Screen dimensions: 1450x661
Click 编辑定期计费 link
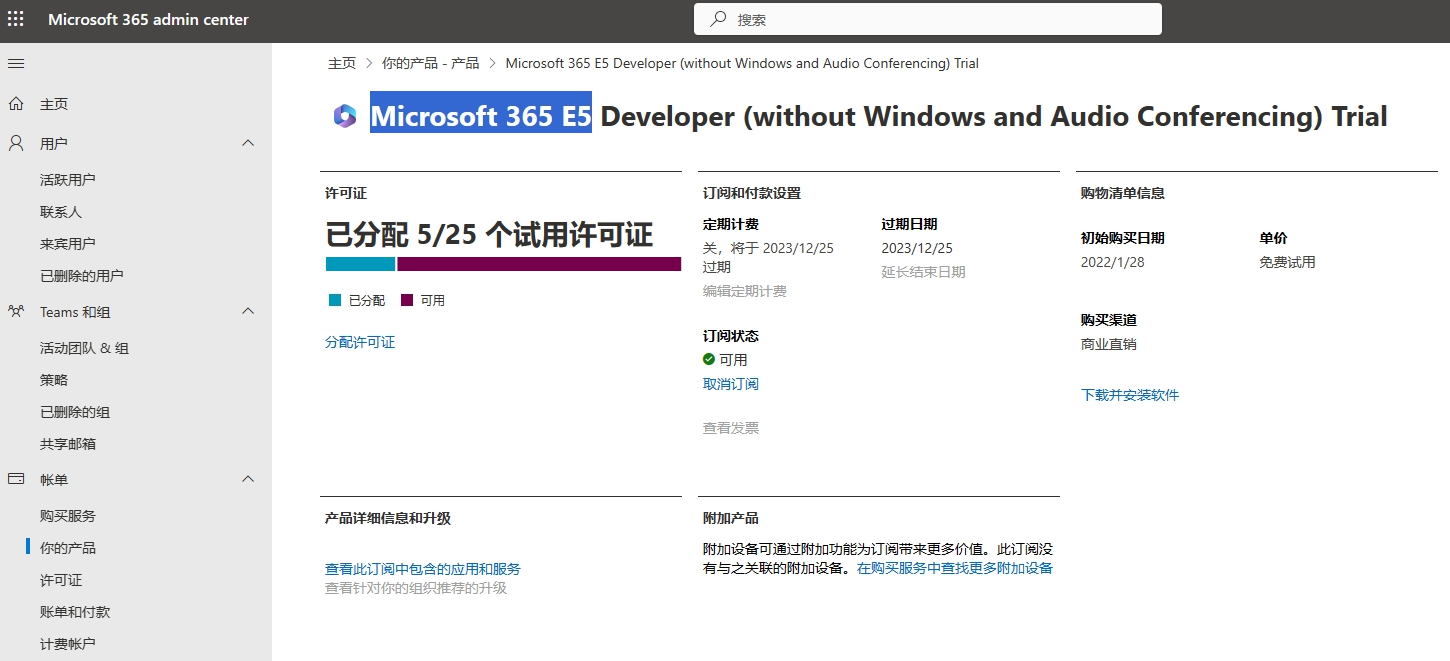[745, 291]
